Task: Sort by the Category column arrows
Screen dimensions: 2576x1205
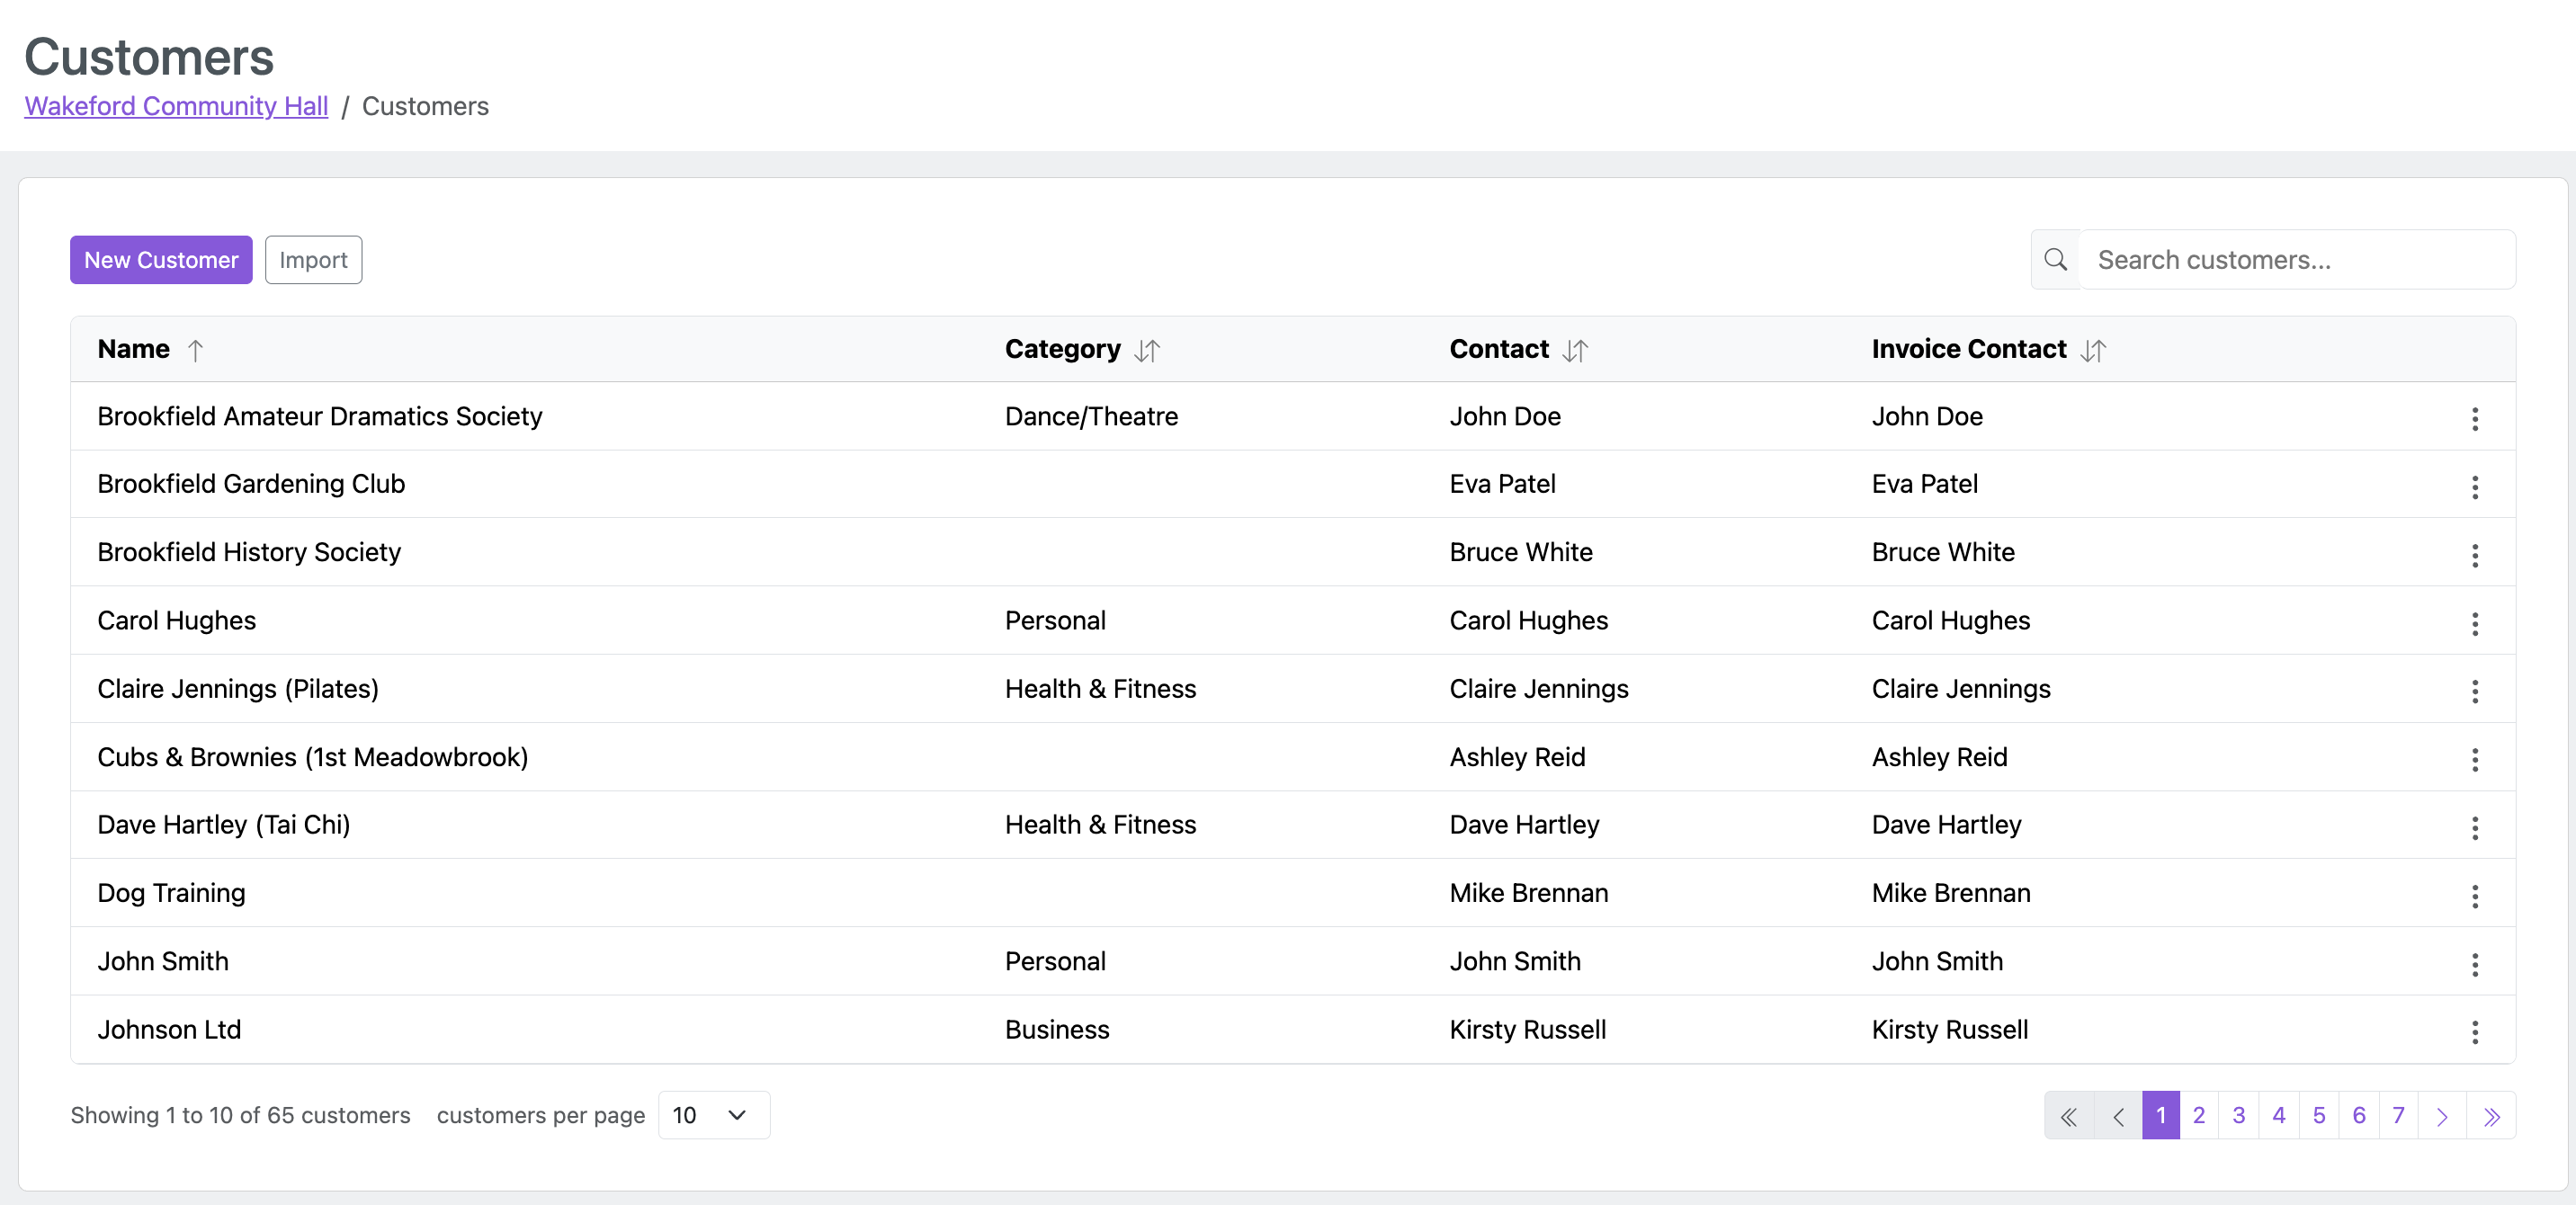Action: click(x=1147, y=350)
